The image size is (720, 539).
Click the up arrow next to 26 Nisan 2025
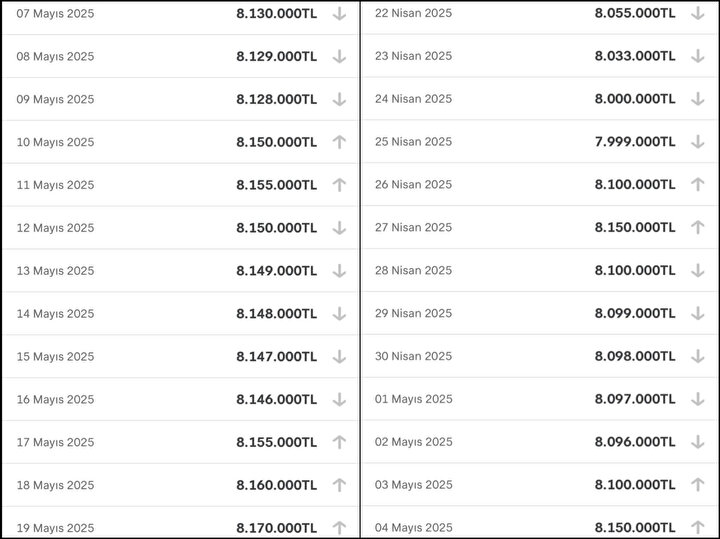698,185
